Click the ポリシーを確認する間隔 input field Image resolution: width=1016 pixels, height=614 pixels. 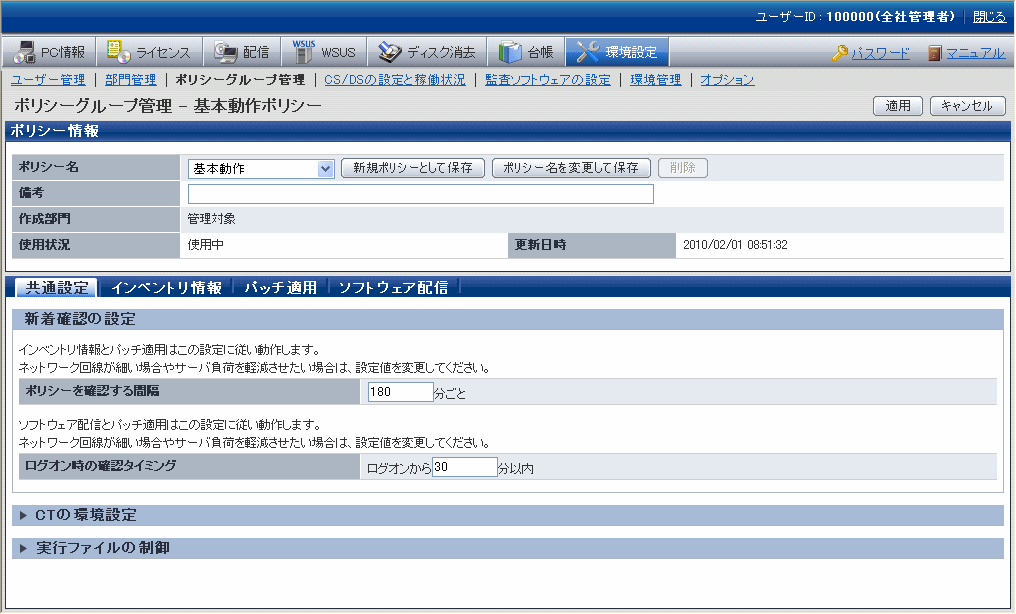tap(400, 392)
